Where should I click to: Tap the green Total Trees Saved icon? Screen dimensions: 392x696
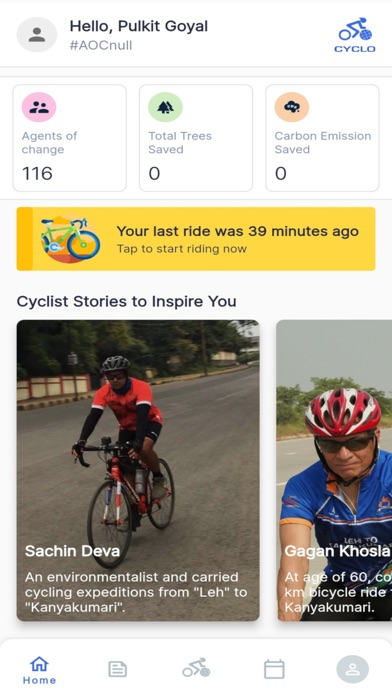165,107
